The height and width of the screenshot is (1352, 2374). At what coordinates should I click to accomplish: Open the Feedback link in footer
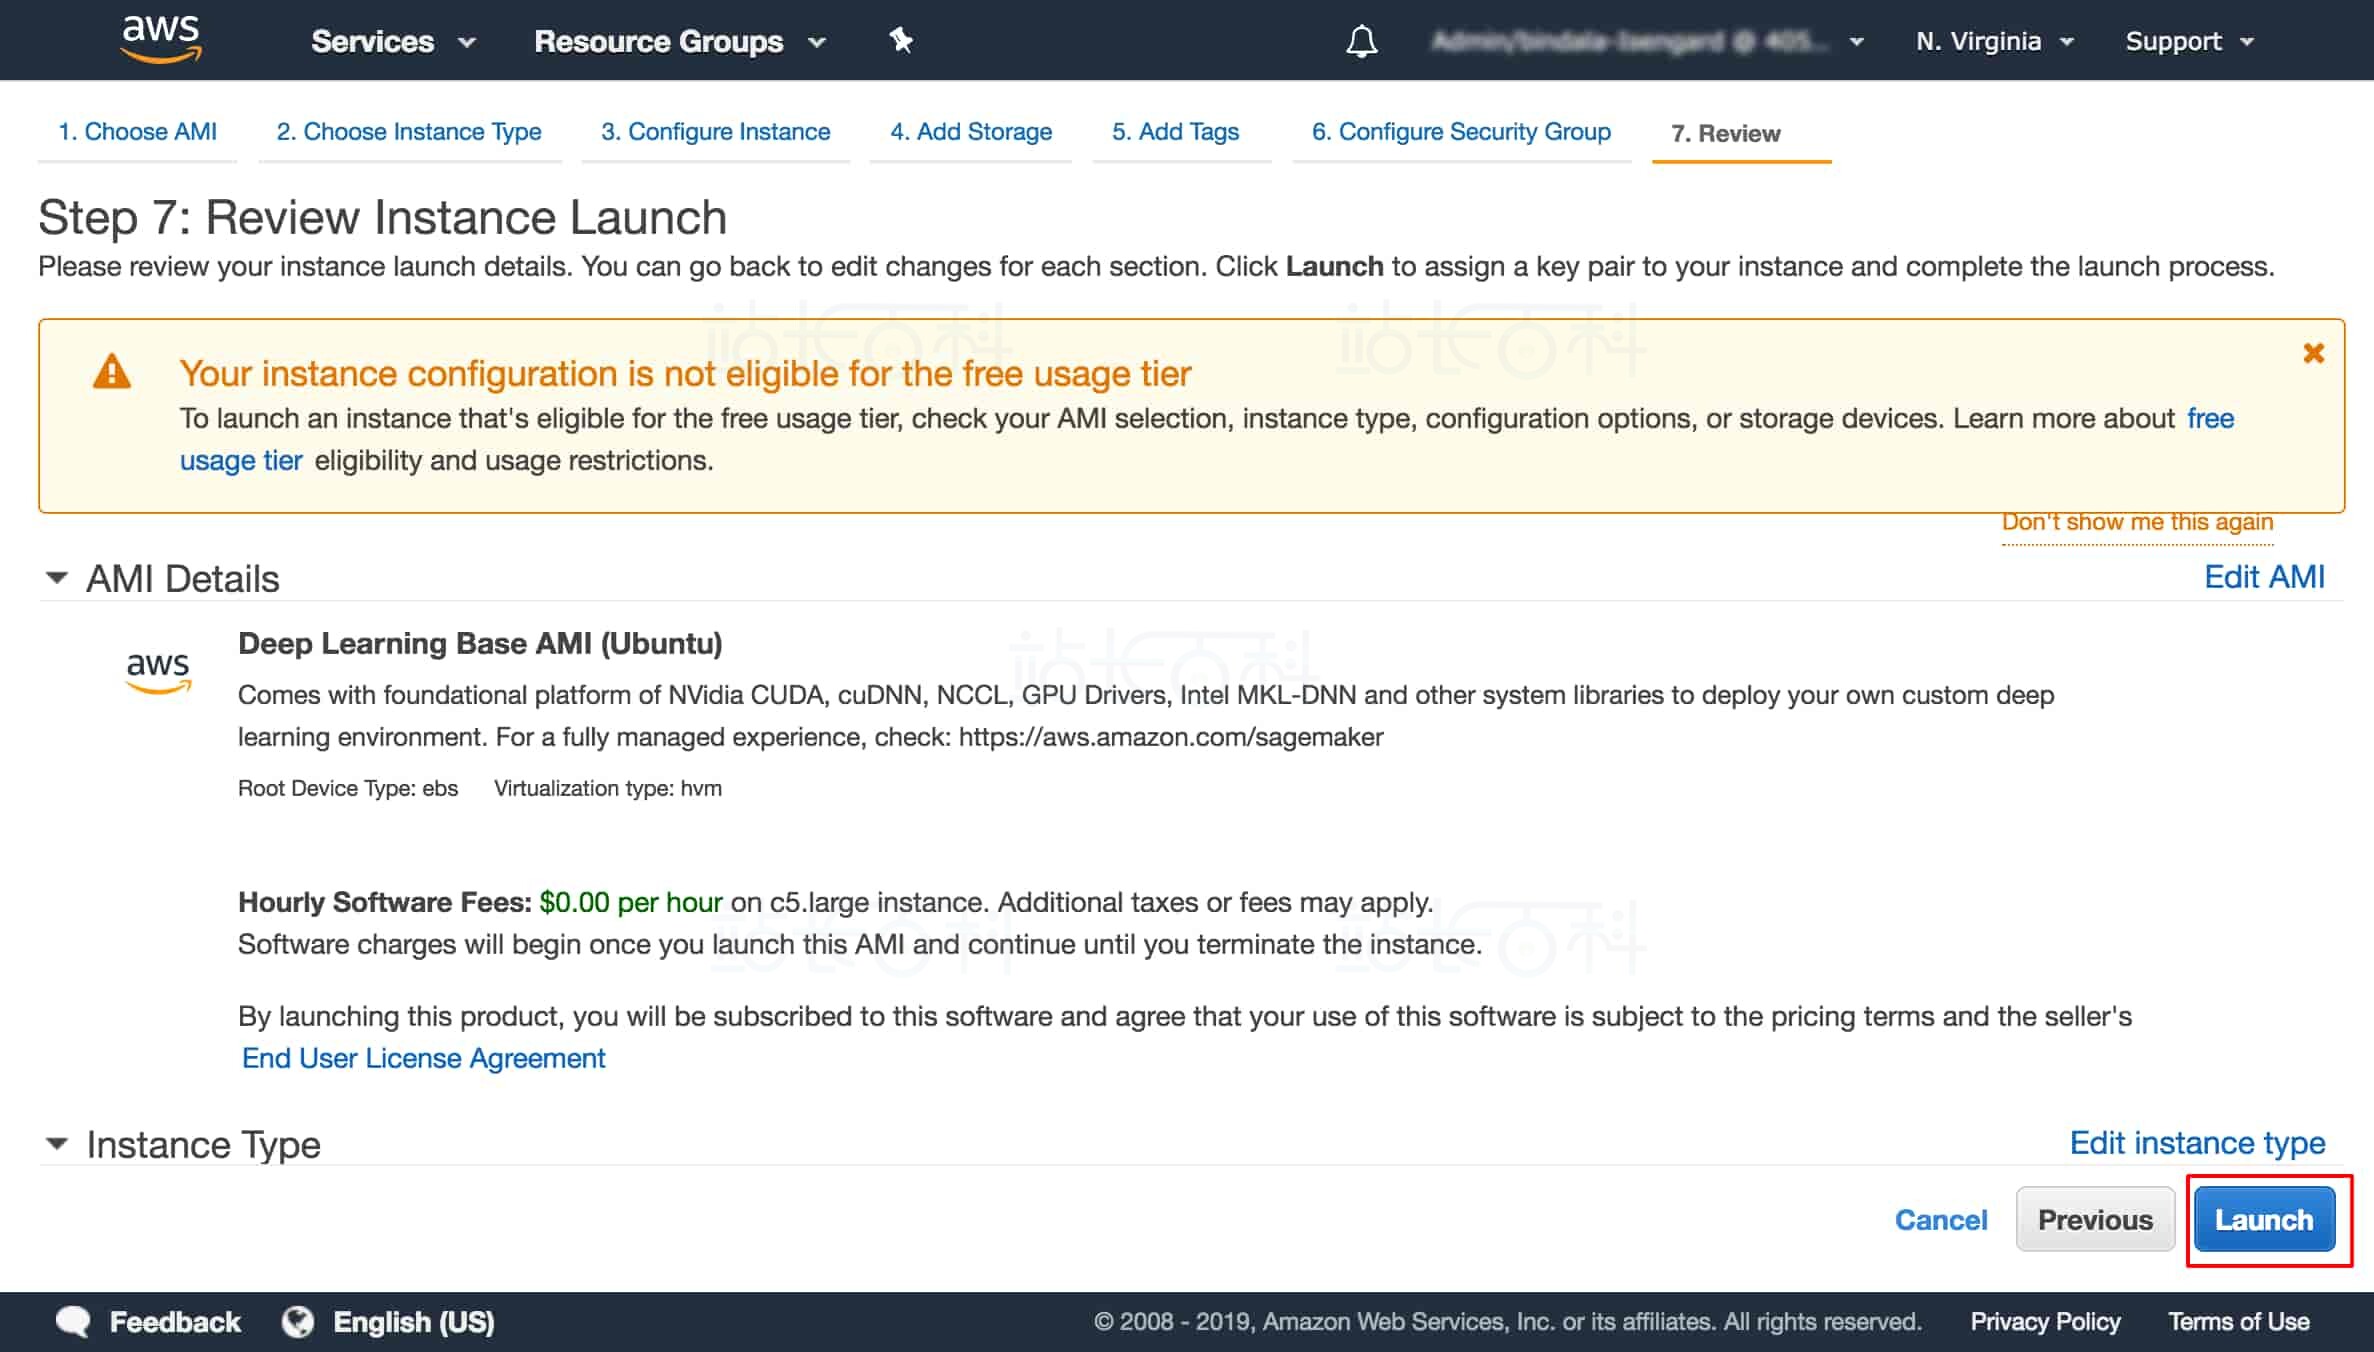(x=175, y=1322)
